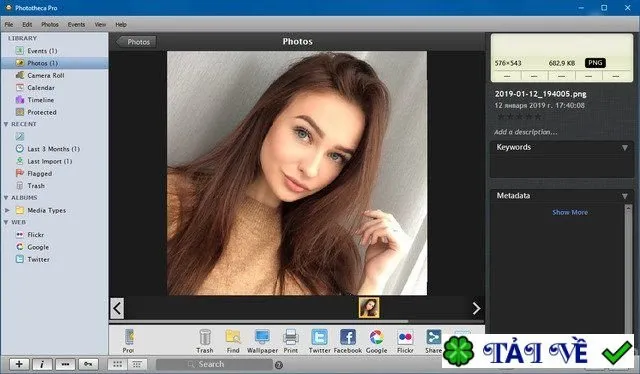Viewport: 640px width, 374px height.
Task: Click the Media Types folder label
Action: (x=47, y=210)
